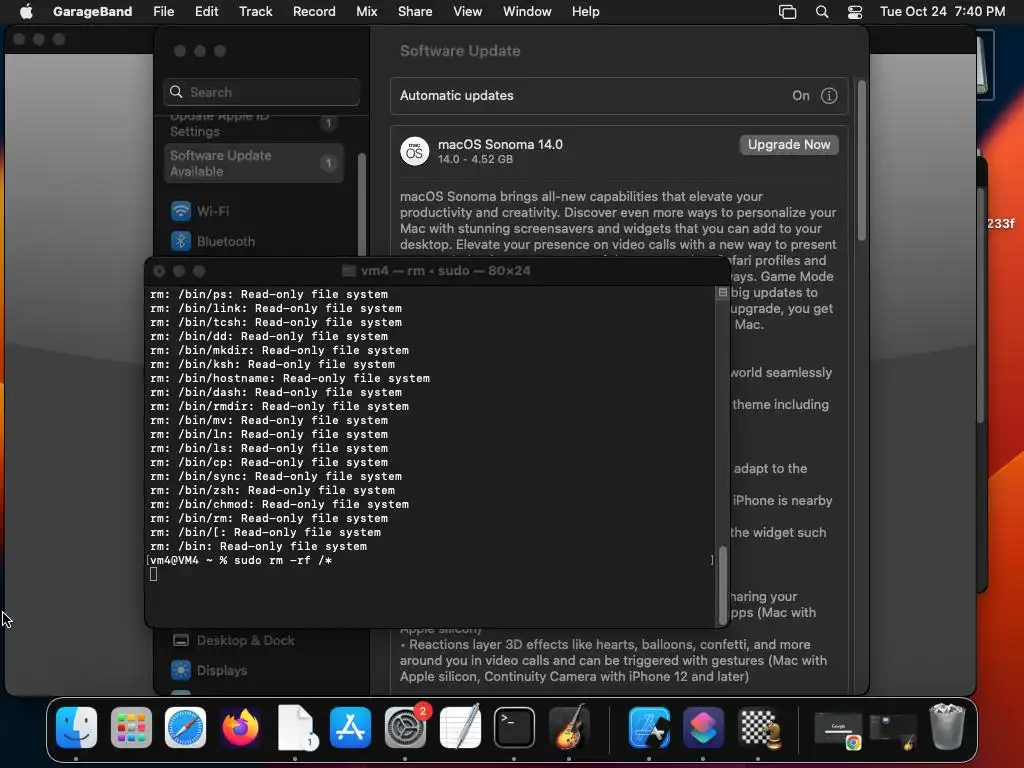The image size is (1024, 768).
Task: Open the View menu
Action: 468,11
